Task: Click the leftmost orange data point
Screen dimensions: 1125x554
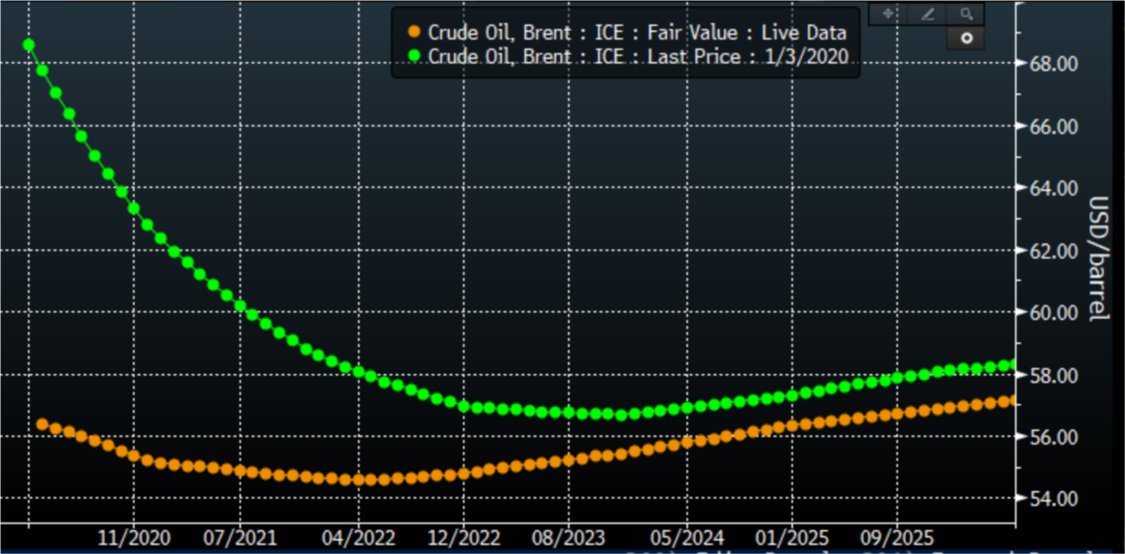Action: pos(42,424)
